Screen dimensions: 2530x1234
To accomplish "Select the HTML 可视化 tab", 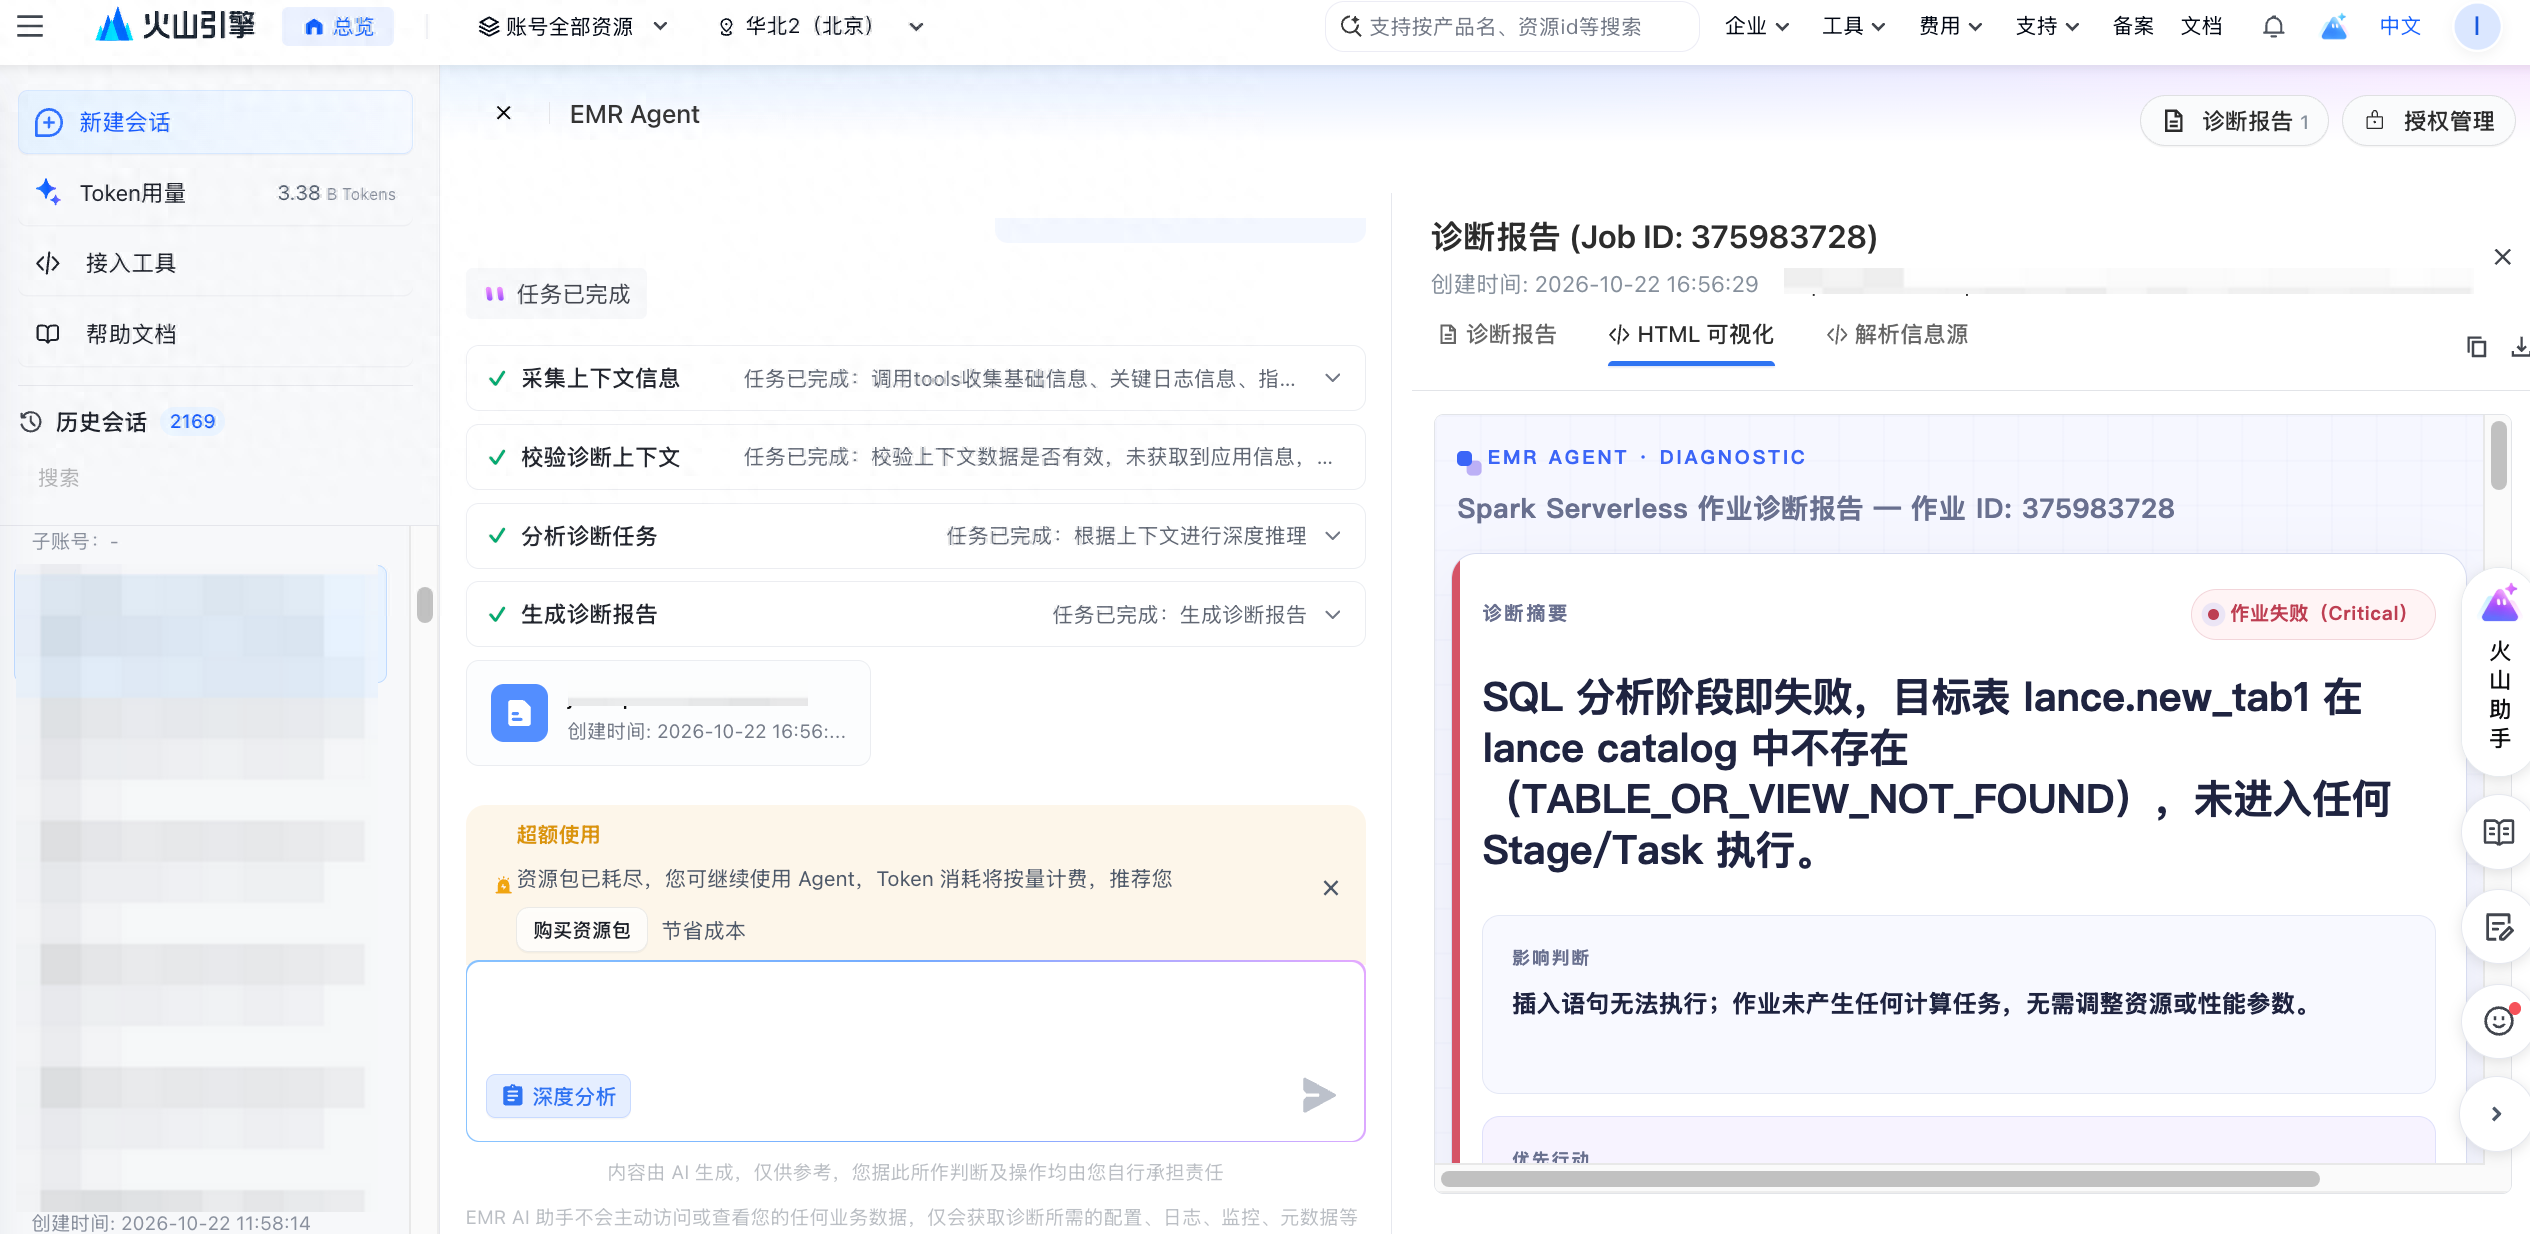I will coord(1691,334).
